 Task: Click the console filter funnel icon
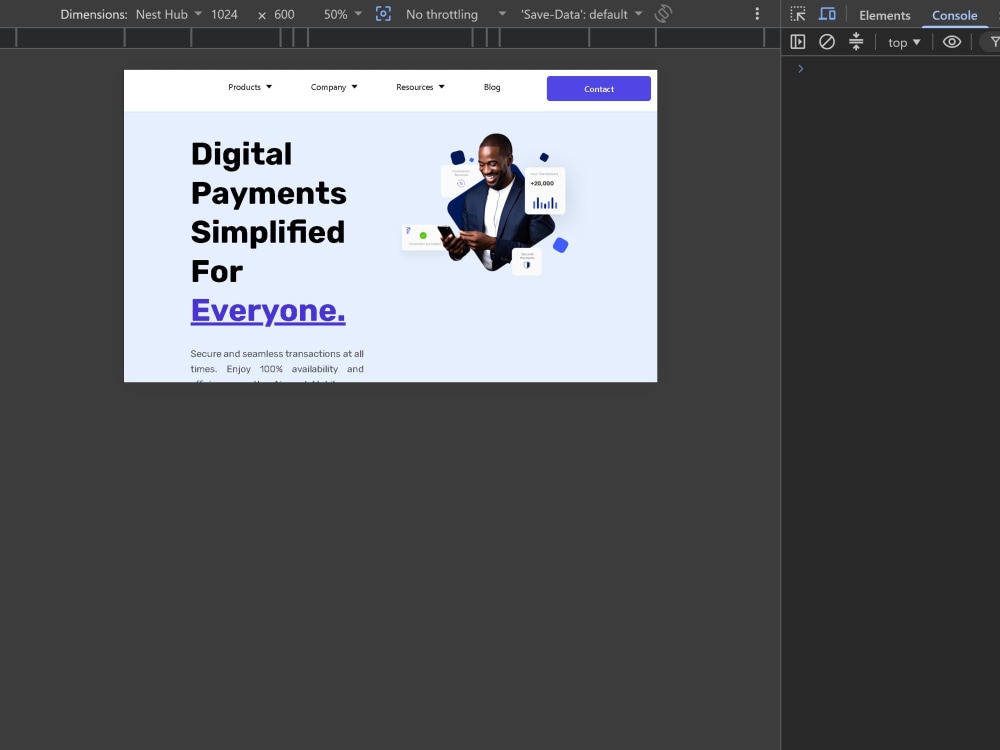tap(994, 42)
